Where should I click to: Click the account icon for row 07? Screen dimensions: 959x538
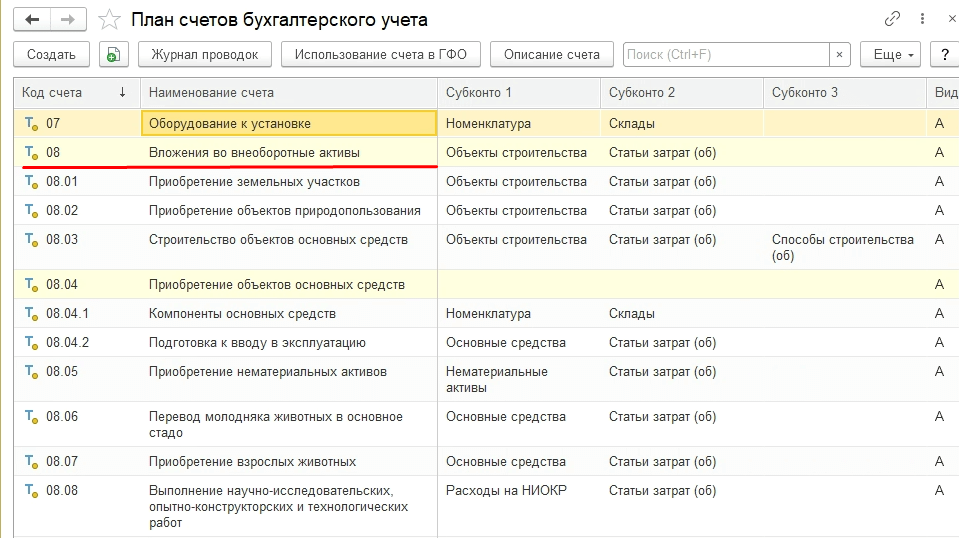pyautogui.click(x=31, y=124)
